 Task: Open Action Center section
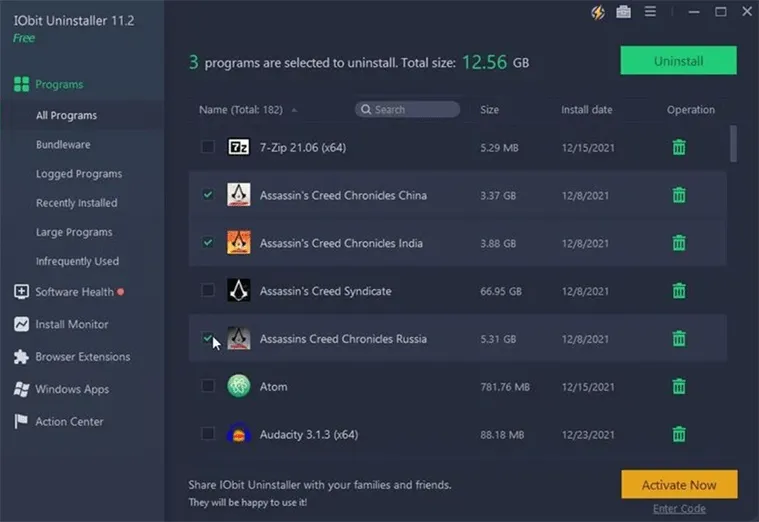69,422
